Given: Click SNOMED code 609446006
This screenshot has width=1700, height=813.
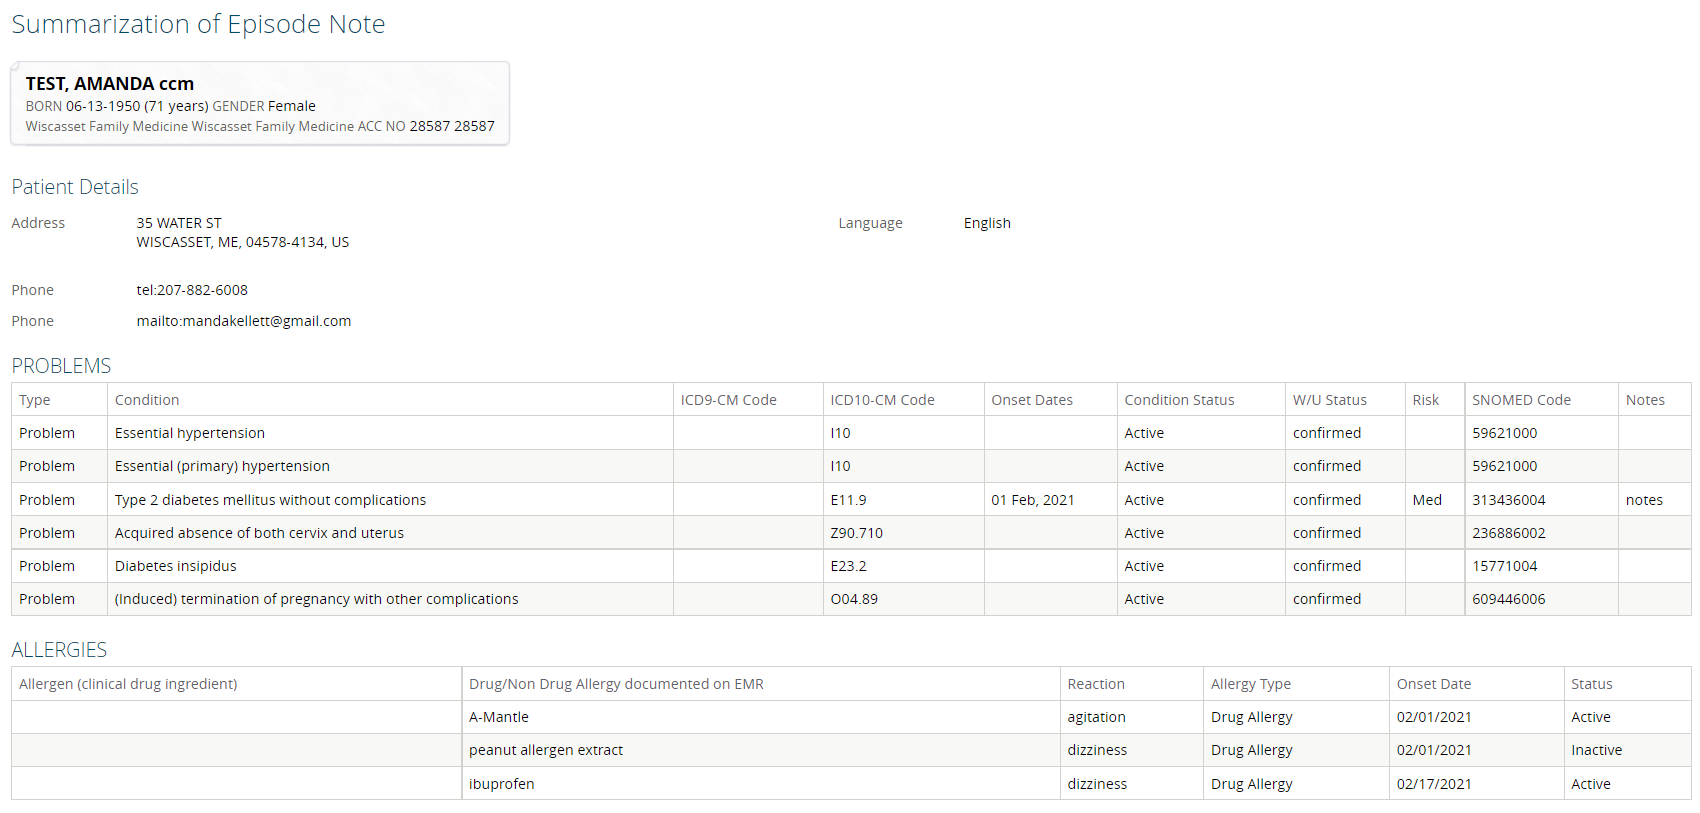Looking at the screenshot, I should [1508, 599].
